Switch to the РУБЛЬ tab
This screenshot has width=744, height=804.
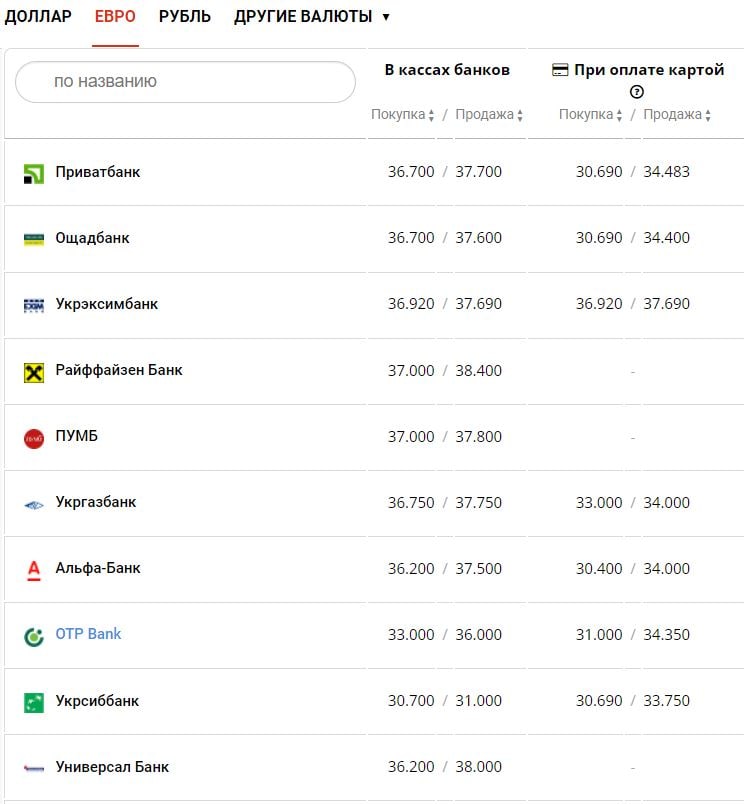click(185, 17)
